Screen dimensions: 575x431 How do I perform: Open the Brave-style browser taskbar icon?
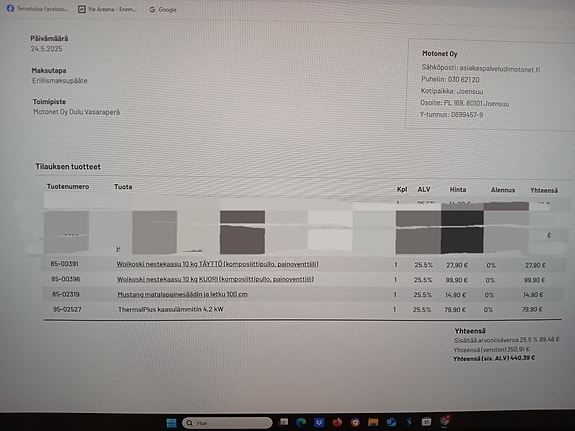[x=355, y=423]
